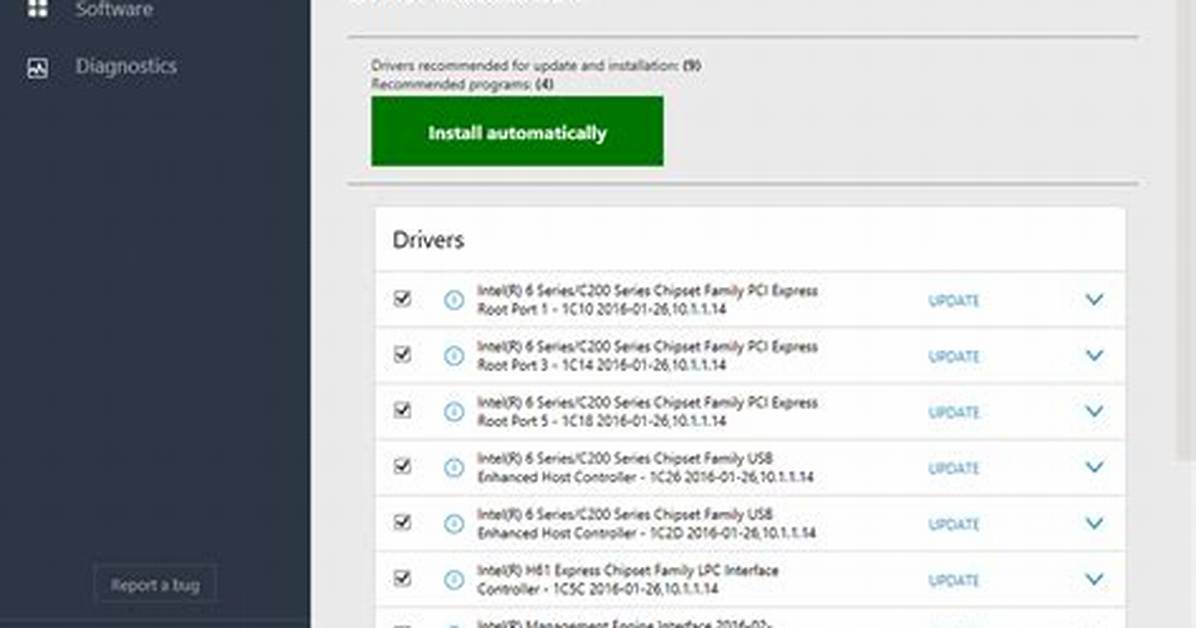Expand details for USB Host Controller 1C2D
1196x628 pixels.
coord(1095,523)
